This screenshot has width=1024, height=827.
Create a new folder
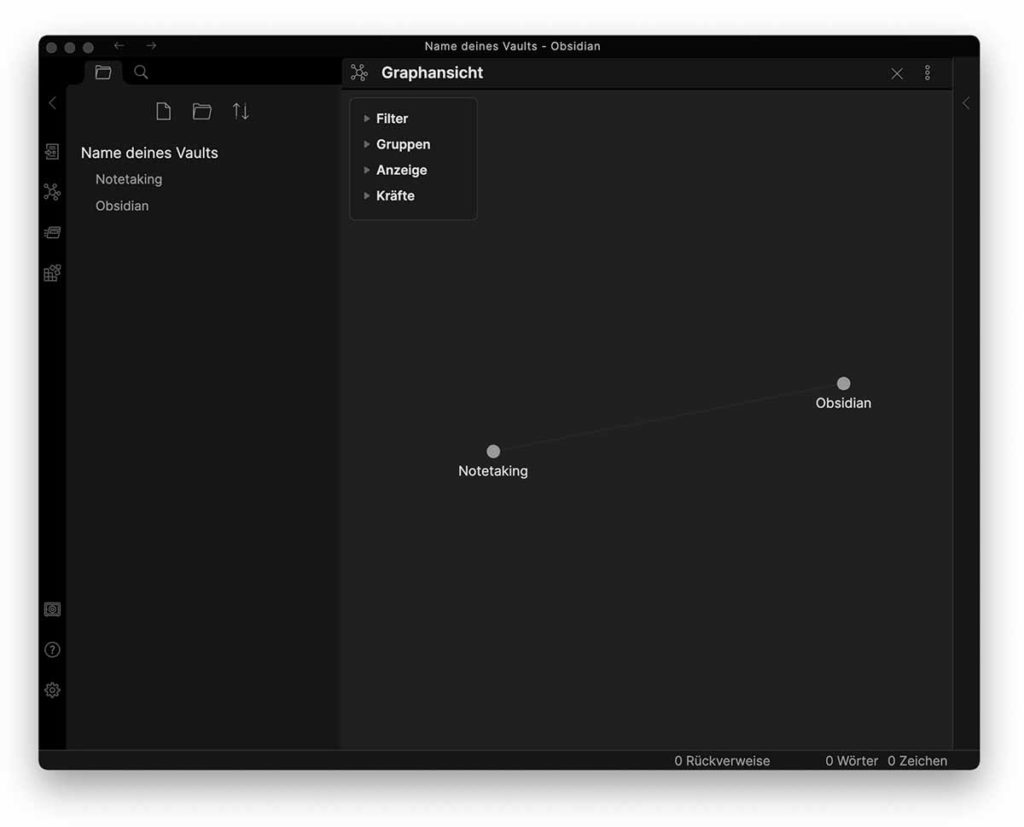coord(202,112)
